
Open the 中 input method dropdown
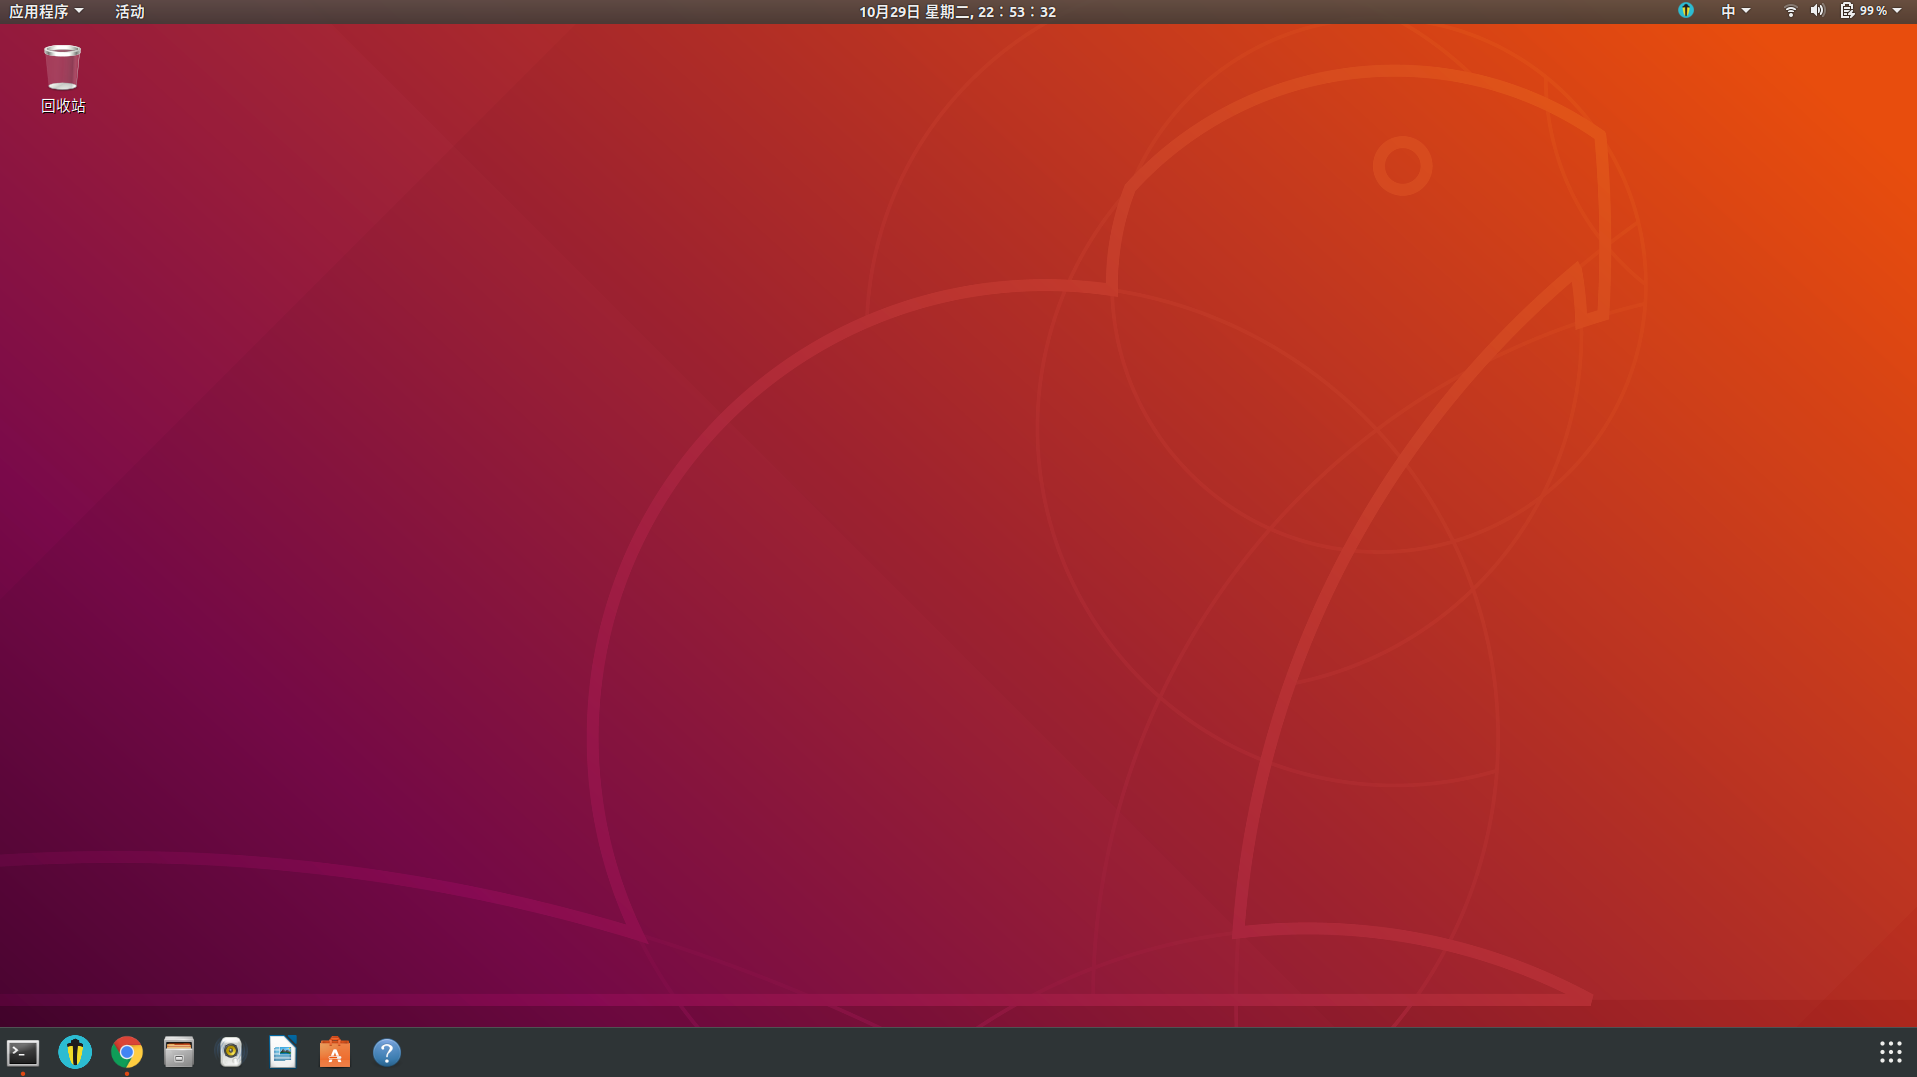pyautogui.click(x=1735, y=11)
